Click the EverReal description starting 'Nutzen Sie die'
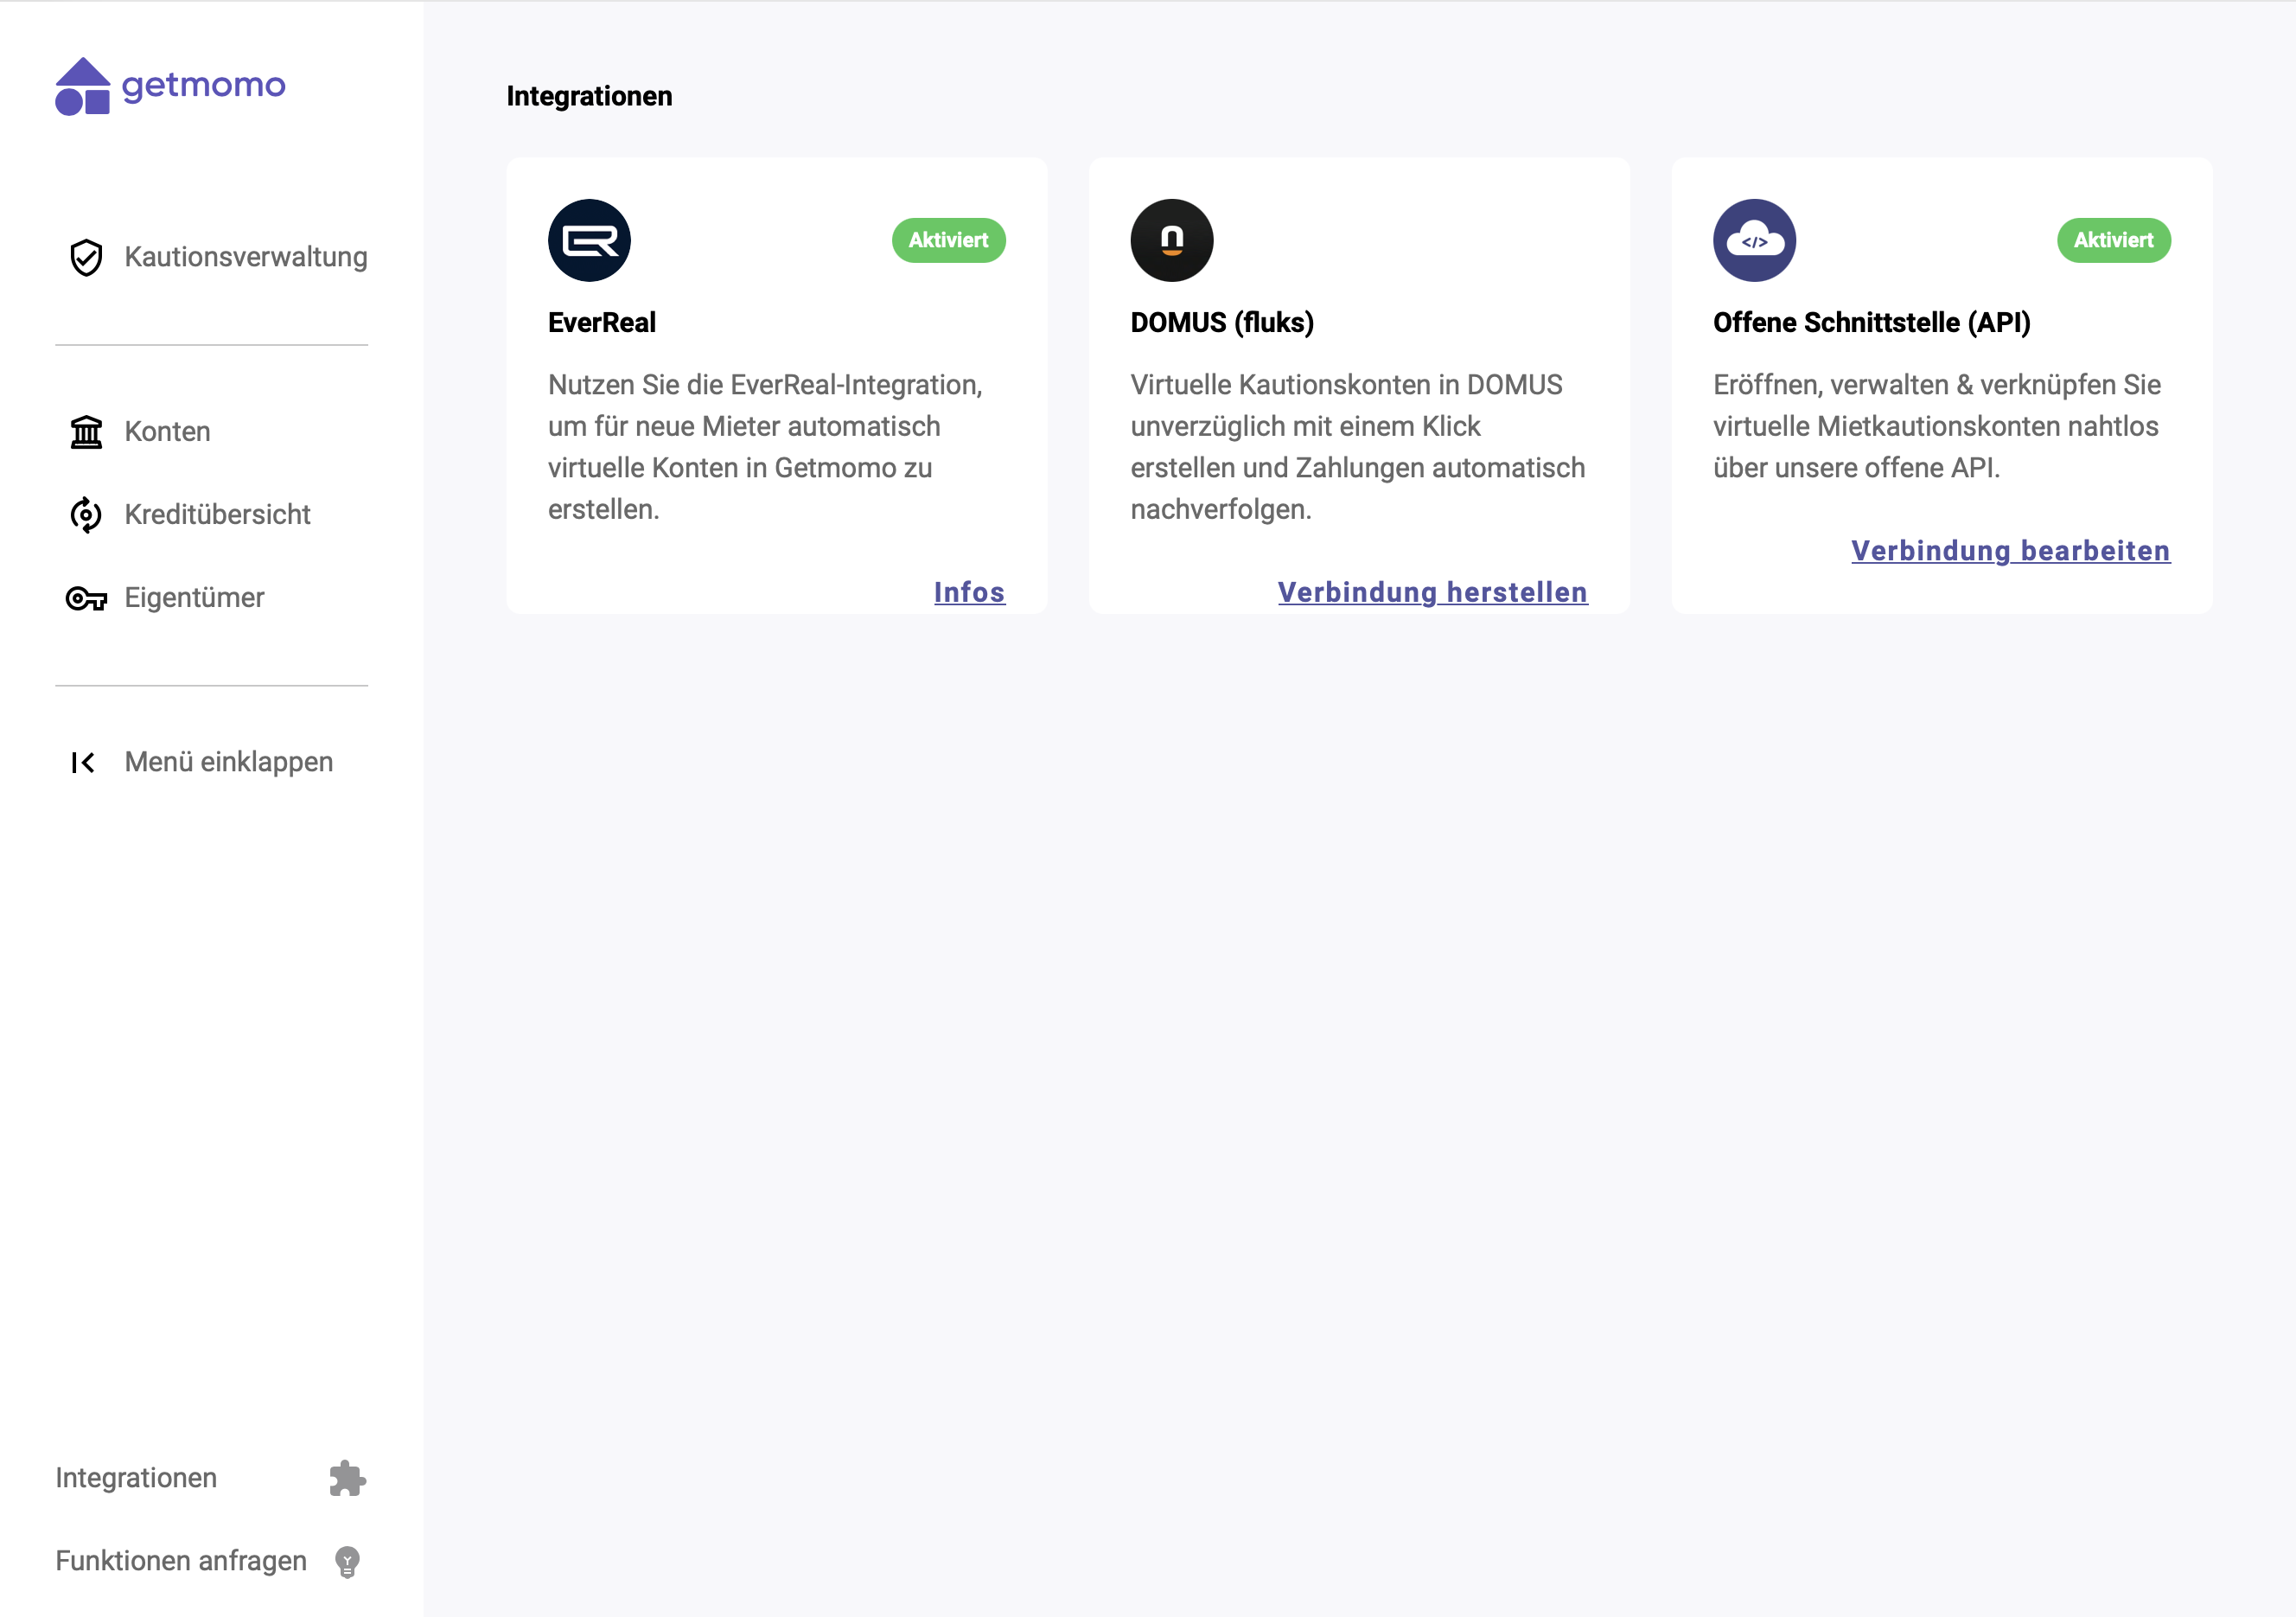The height and width of the screenshot is (1617, 2296). click(765, 447)
